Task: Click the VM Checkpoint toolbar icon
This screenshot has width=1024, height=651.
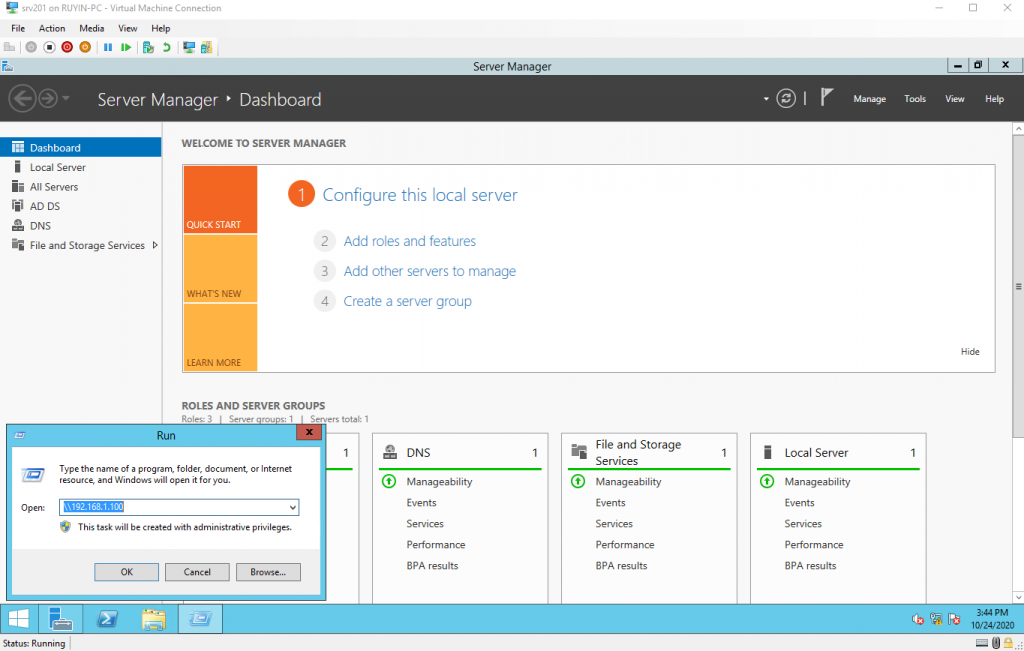Action: [x=148, y=47]
